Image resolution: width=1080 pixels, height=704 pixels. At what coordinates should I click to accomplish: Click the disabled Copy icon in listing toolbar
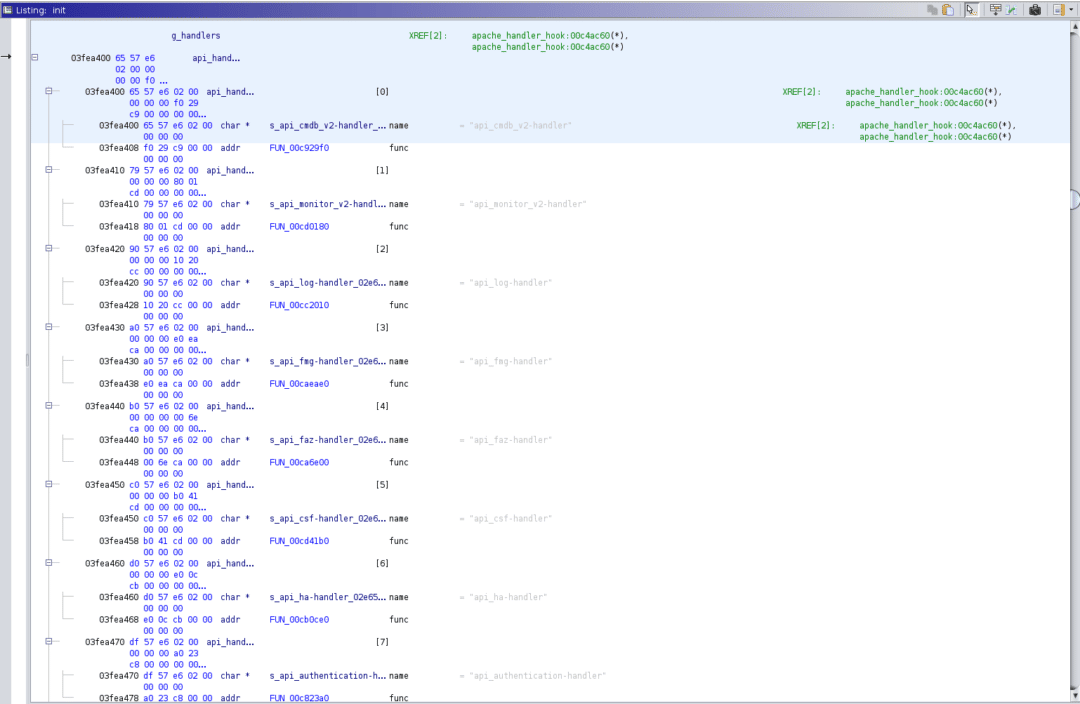coord(932,10)
